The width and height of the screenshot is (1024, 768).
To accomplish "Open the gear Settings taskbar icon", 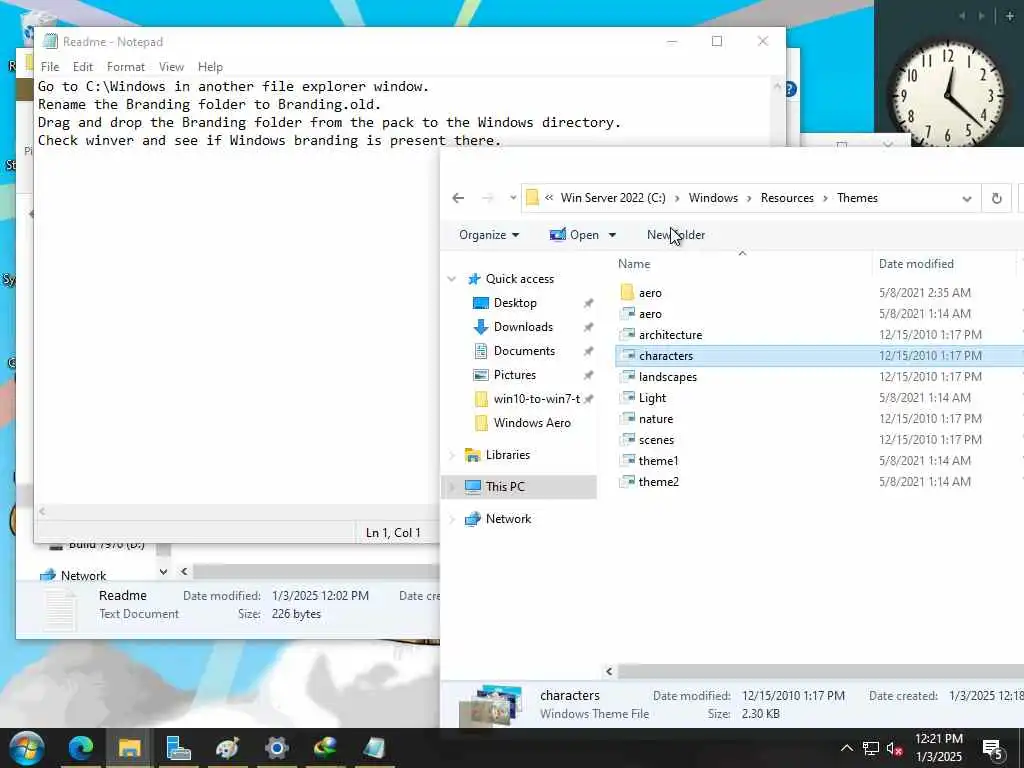I will point(276,748).
